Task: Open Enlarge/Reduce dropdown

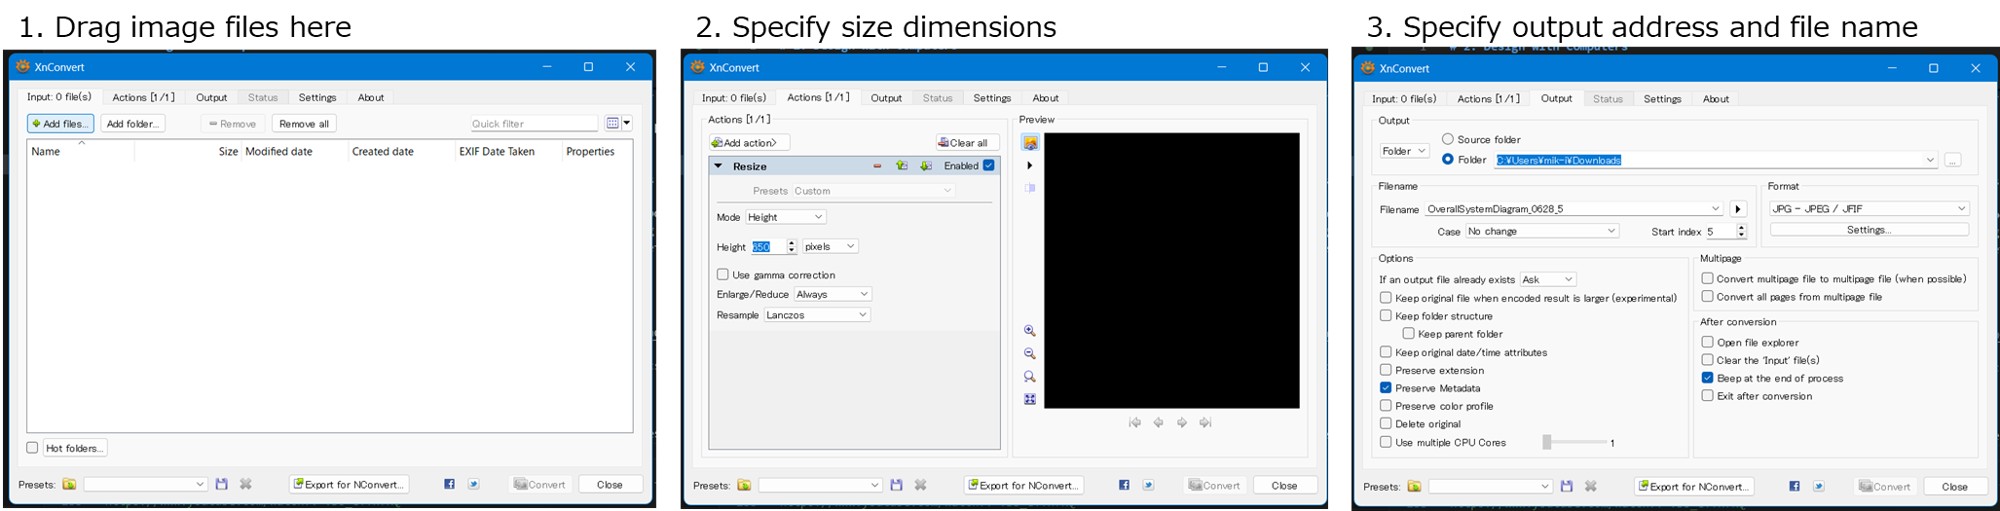Action: coord(833,294)
